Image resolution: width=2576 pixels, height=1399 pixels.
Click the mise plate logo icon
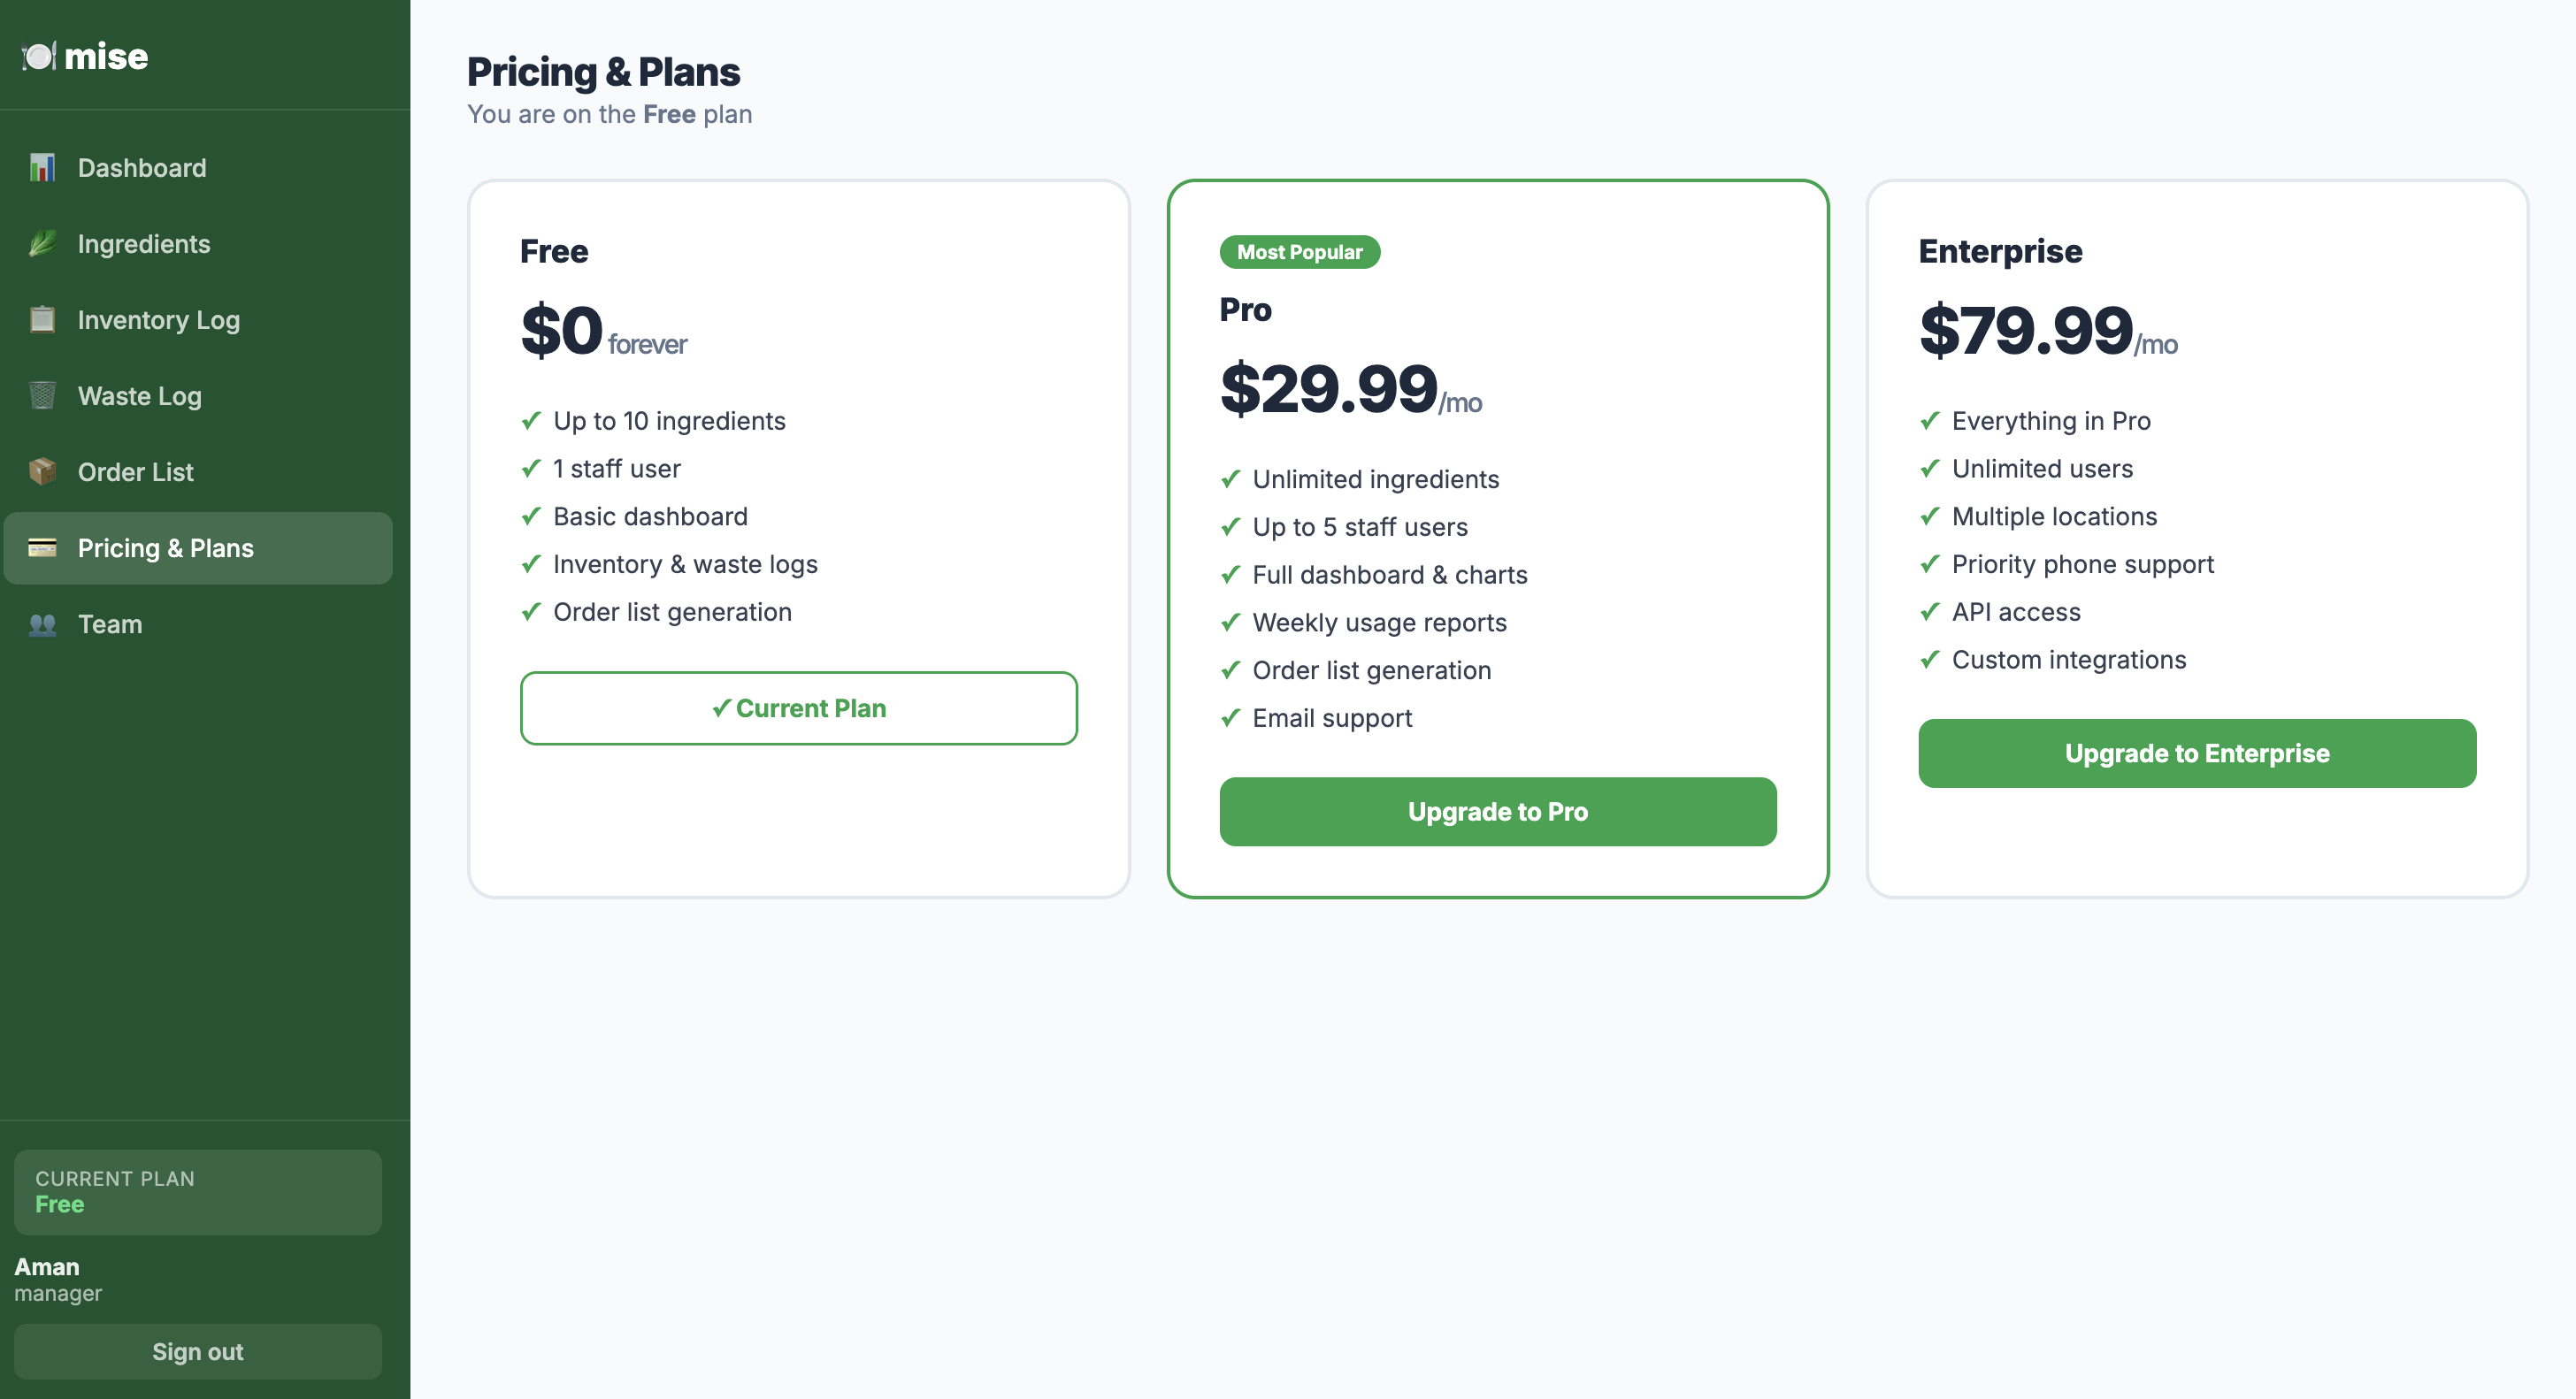(39, 56)
